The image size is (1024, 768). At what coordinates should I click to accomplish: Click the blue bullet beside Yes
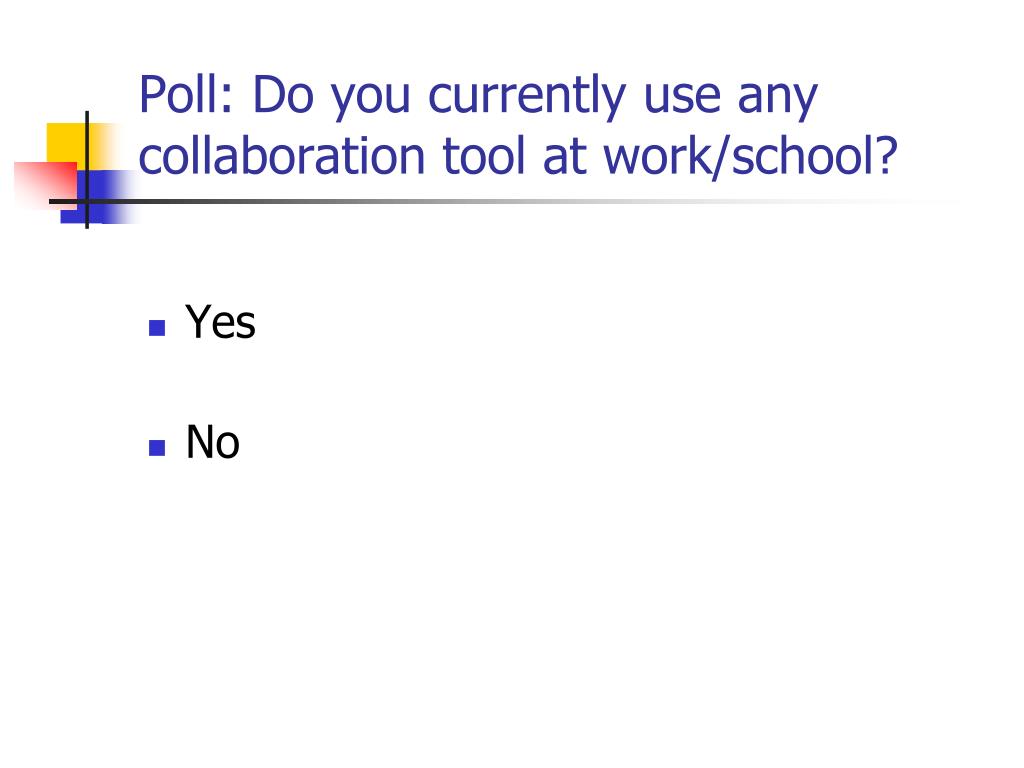tap(157, 328)
